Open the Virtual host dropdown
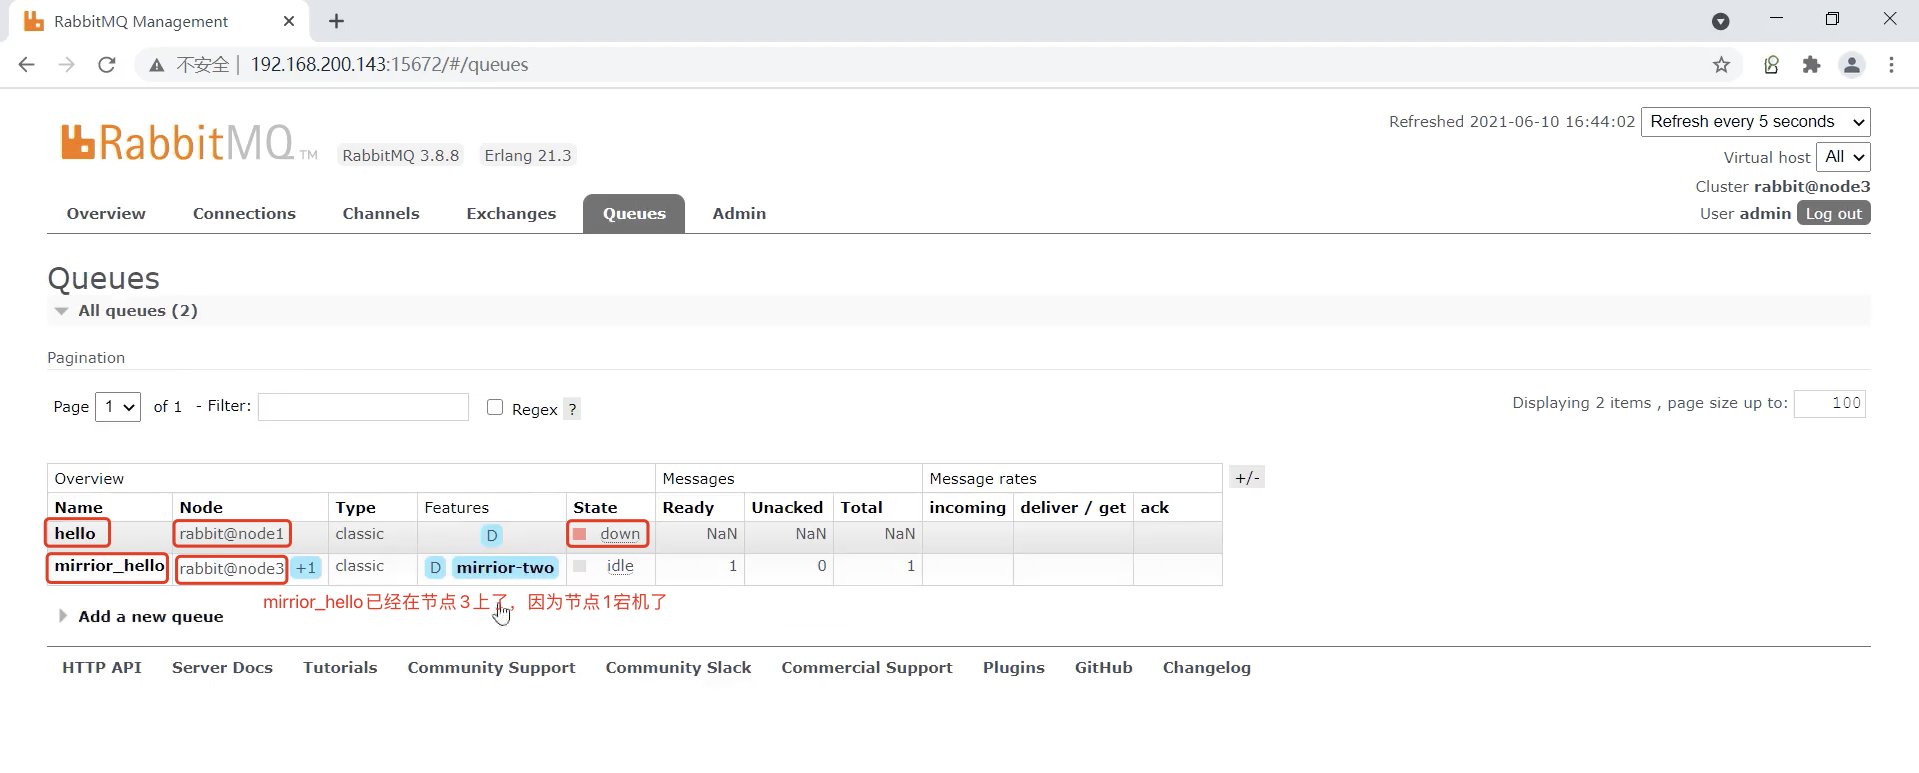1919x773 pixels. tap(1843, 157)
